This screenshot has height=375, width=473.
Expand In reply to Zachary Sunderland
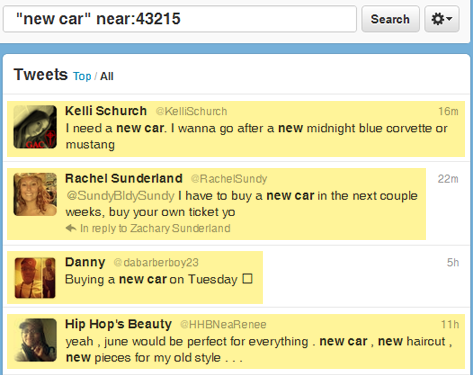tap(155, 228)
